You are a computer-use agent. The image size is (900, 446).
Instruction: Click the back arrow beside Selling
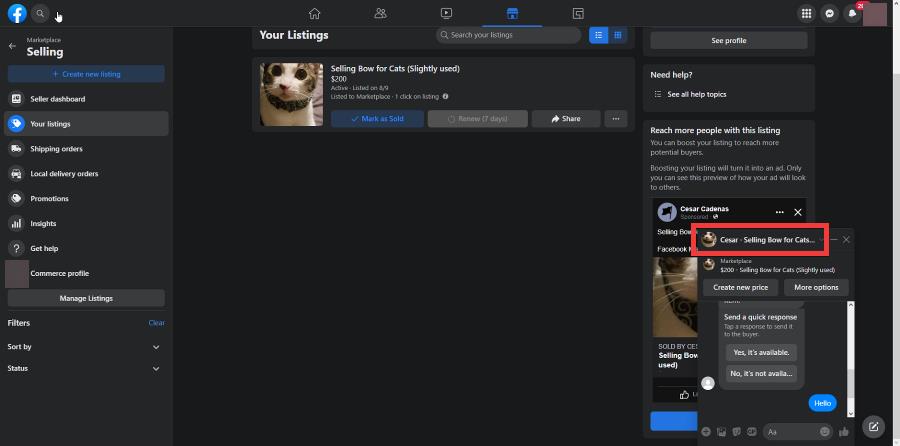click(x=13, y=46)
